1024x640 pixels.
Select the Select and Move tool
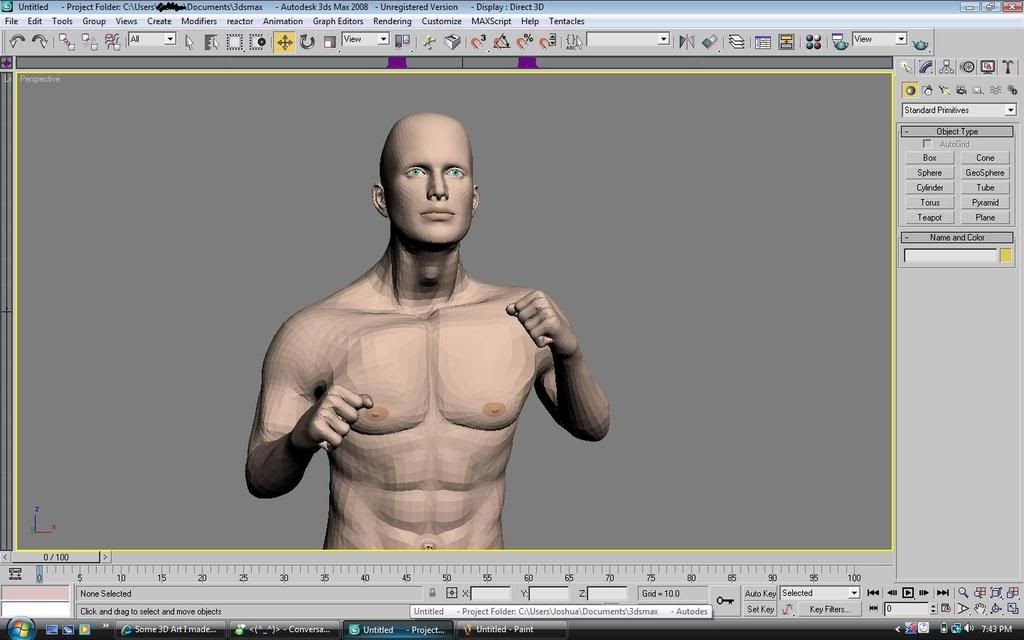pos(285,41)
